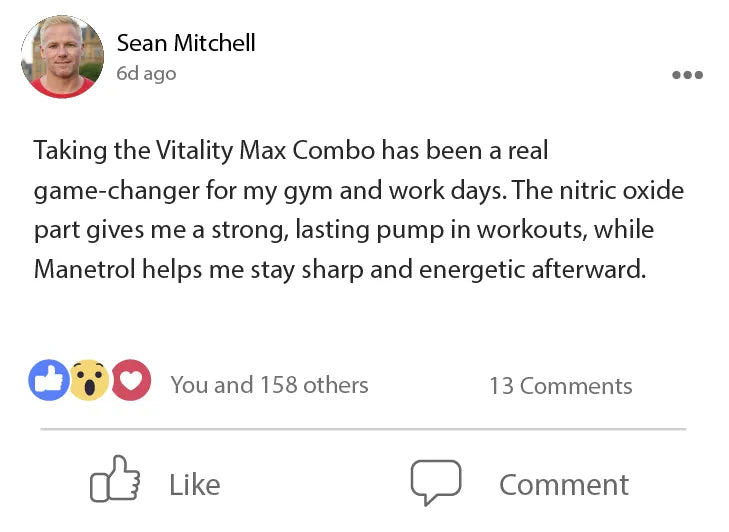This screenshot has height=532, width=729.
Task: Click the speech bubble Comment icon
Action: pyautogui.click(x=436, y=482)
